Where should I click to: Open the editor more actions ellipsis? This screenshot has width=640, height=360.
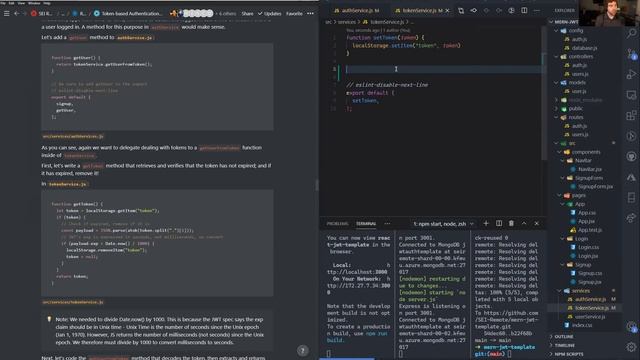point(537,11)
